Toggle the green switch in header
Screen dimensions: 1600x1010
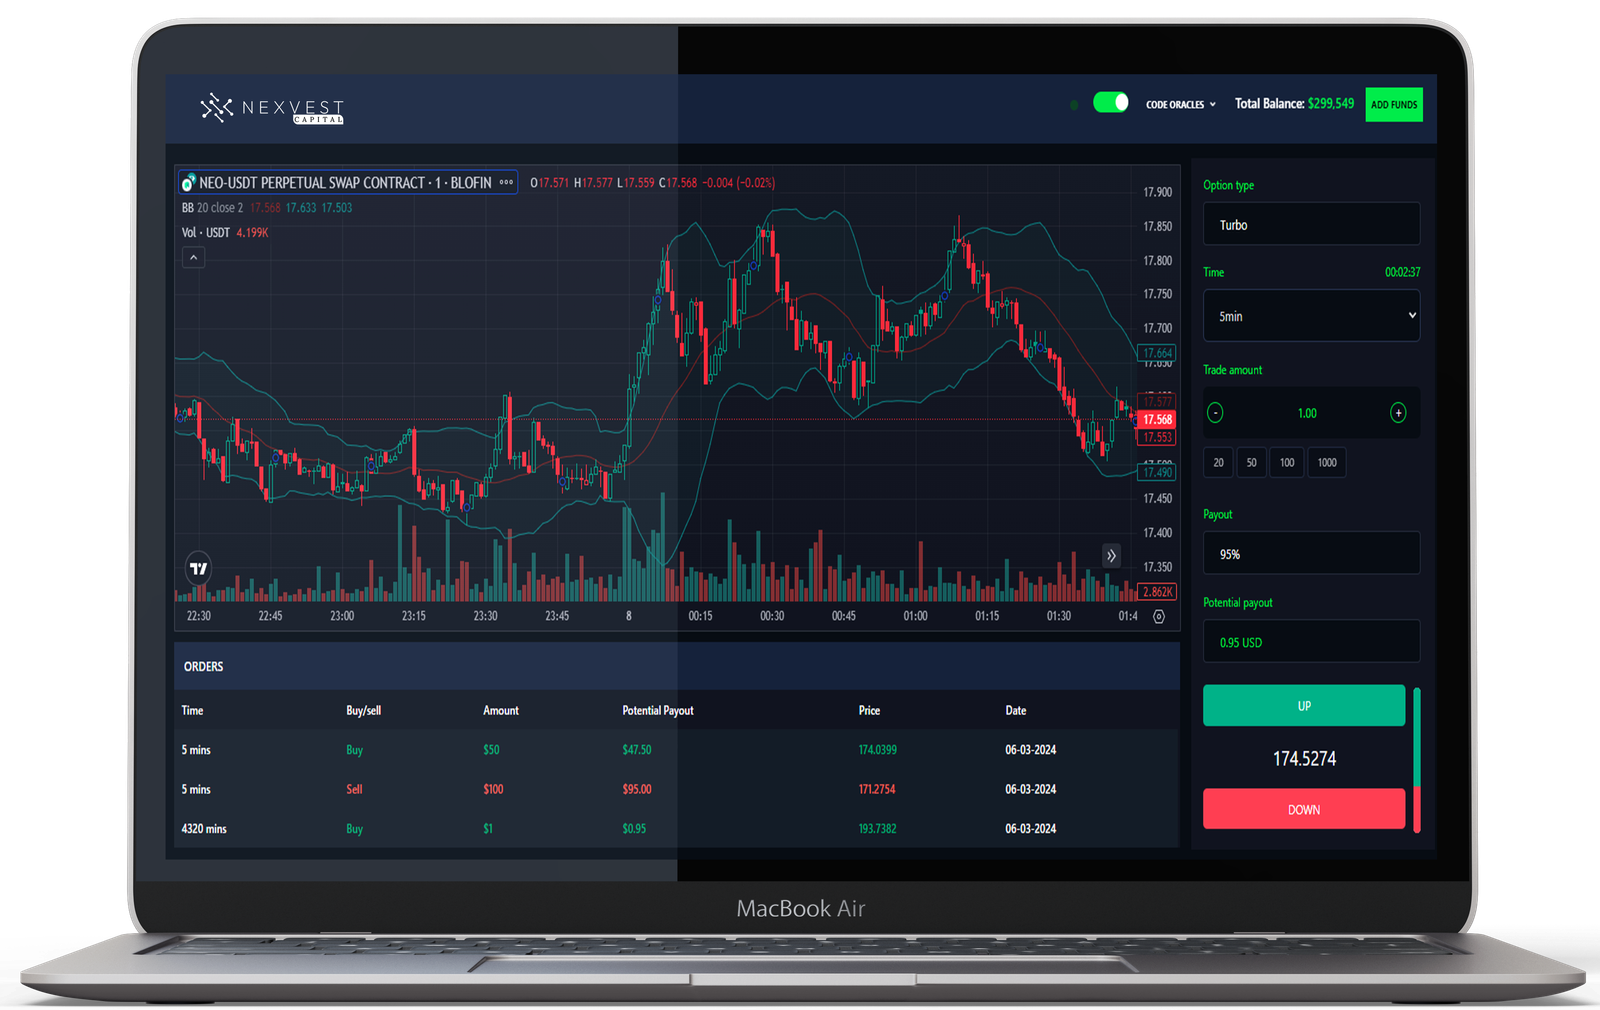tap(1110, 103)
